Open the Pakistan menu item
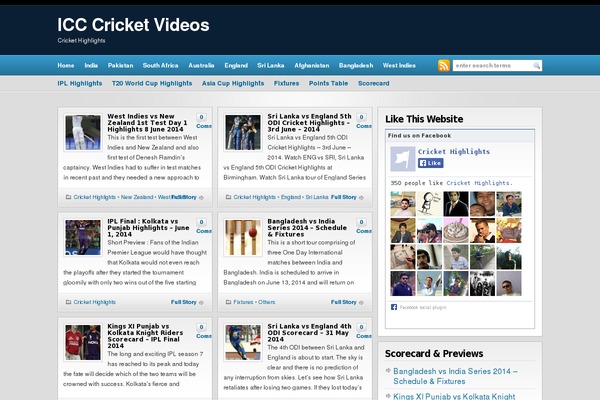The height and width of the screenshot is (400, 600). pyautogui.click(x=121, y=65)
